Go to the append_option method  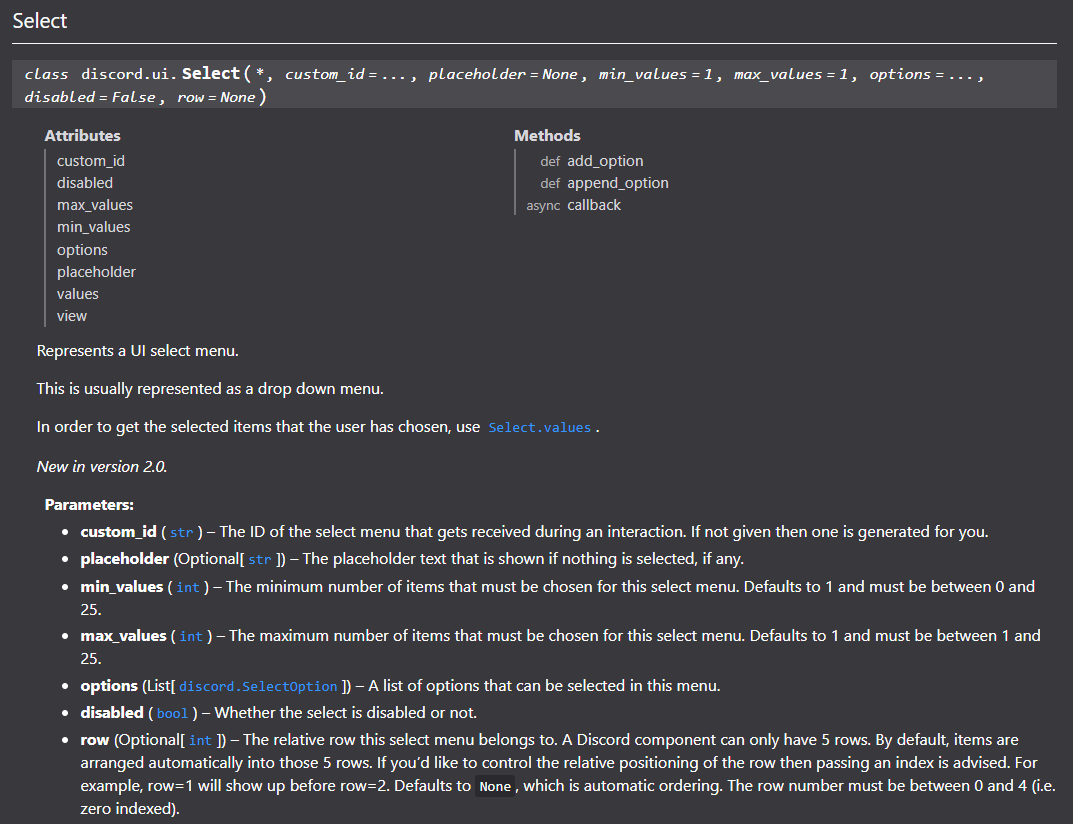(x=617, y=183)
